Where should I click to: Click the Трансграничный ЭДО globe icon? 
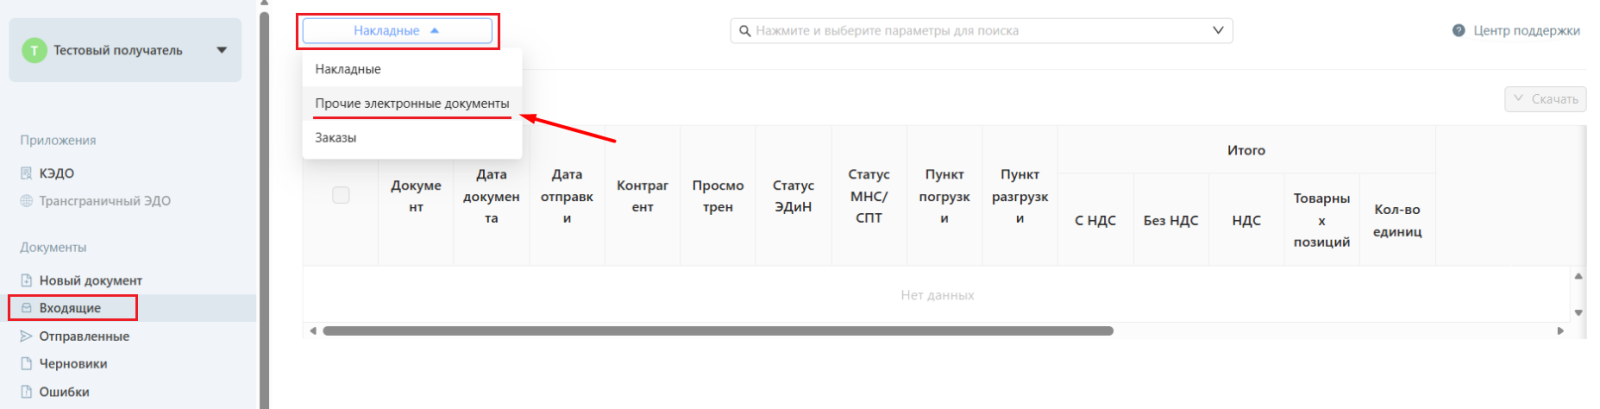27,201
